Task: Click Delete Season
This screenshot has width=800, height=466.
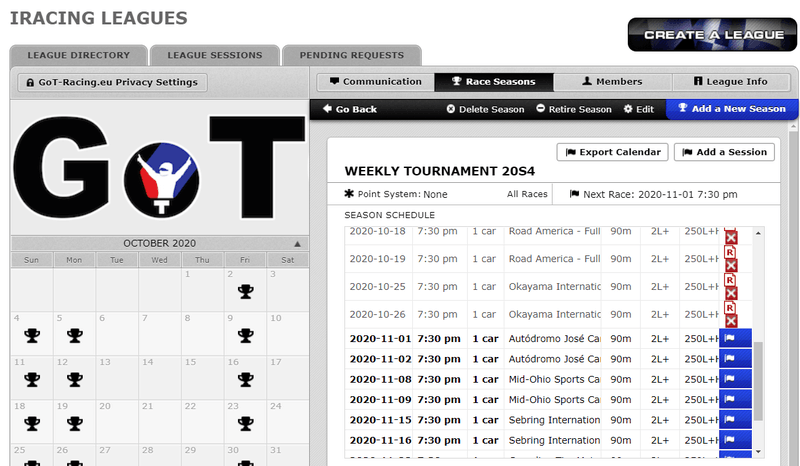Action: coord(485,109)
